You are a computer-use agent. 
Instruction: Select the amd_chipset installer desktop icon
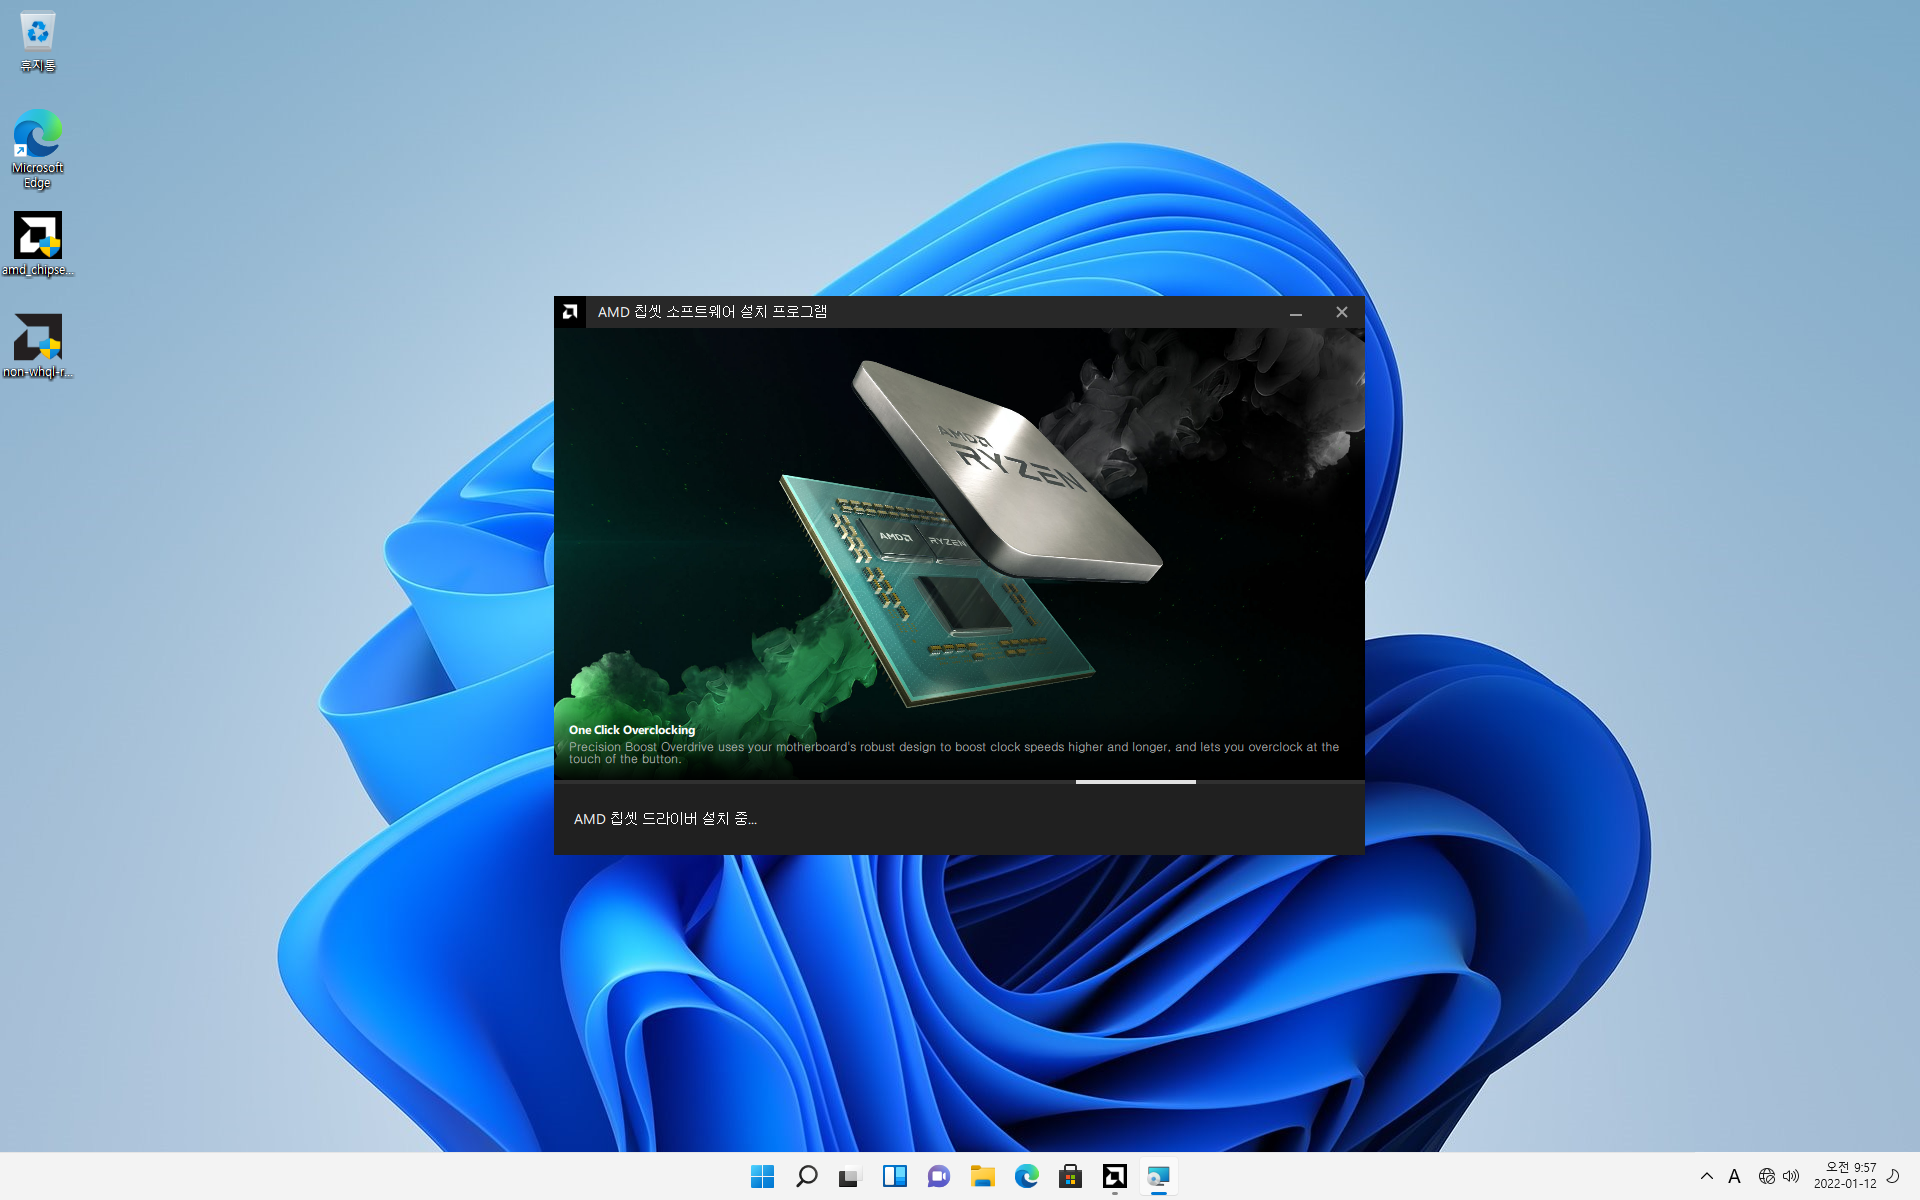(x=37, y=243)
